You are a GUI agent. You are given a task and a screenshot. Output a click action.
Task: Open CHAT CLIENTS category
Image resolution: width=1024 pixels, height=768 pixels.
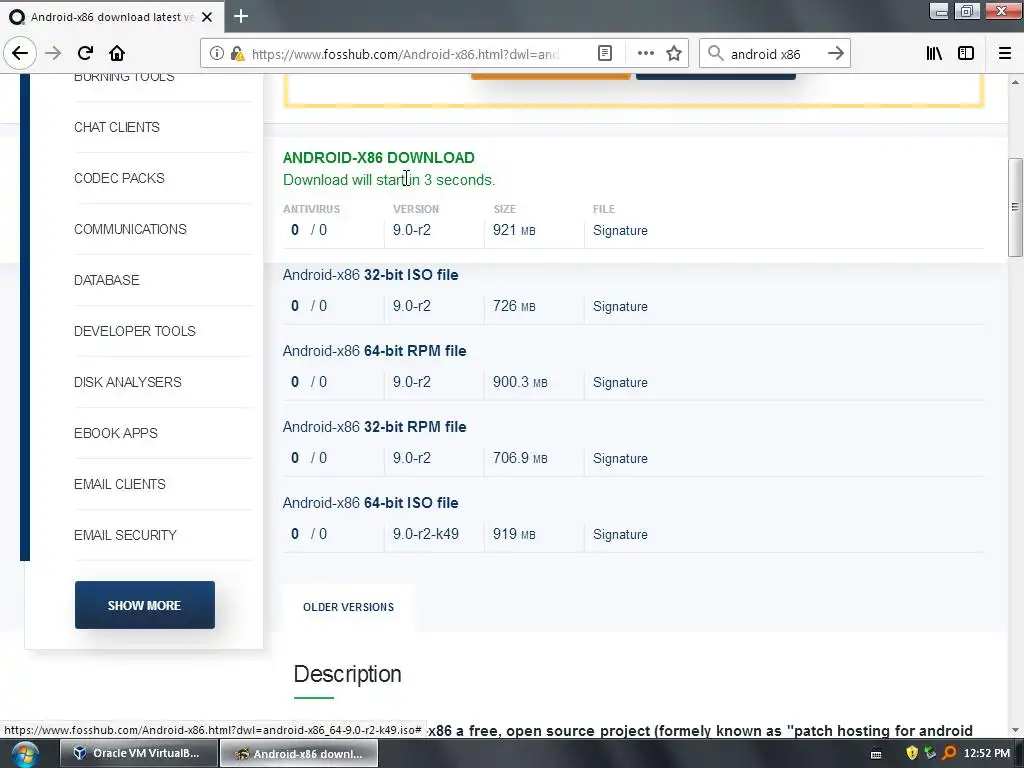coord(117,127)
